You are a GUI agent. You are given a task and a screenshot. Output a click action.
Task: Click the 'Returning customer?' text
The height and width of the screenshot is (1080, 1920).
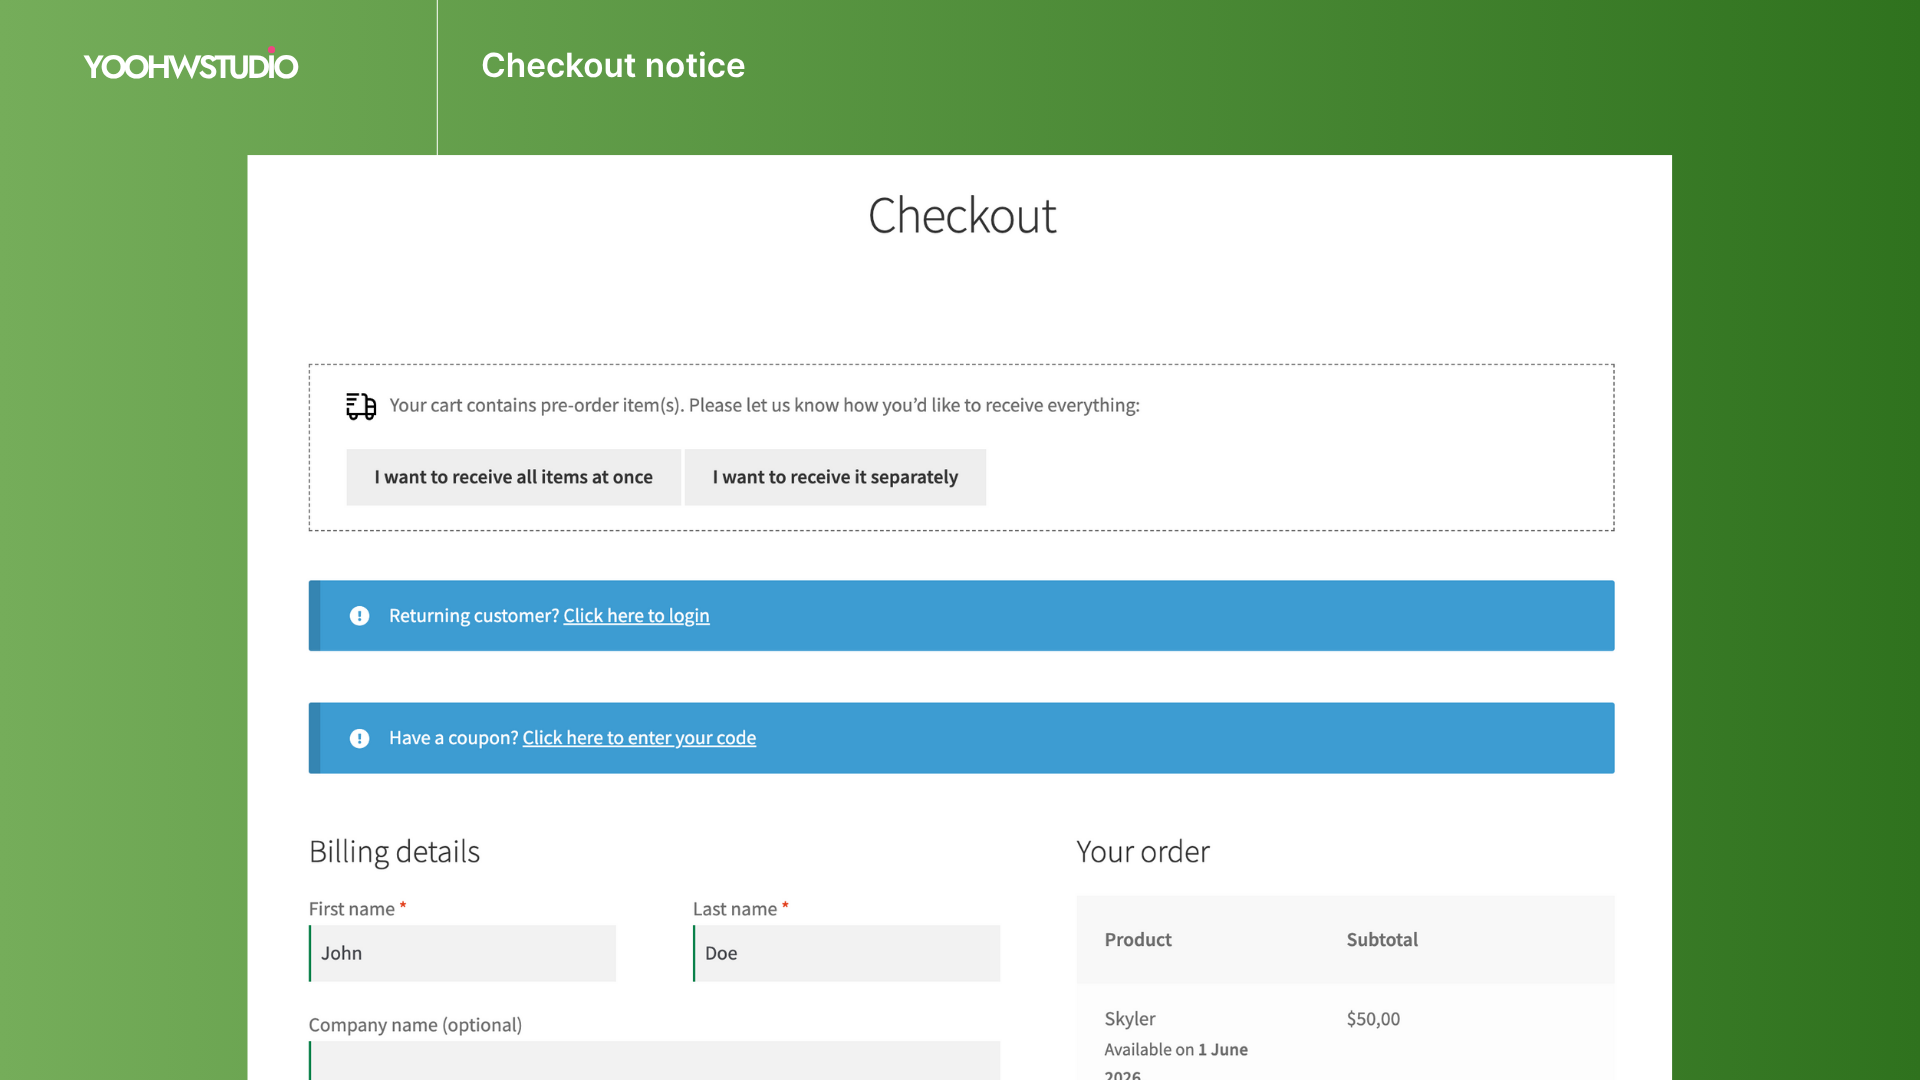click(x=474, y=616)
